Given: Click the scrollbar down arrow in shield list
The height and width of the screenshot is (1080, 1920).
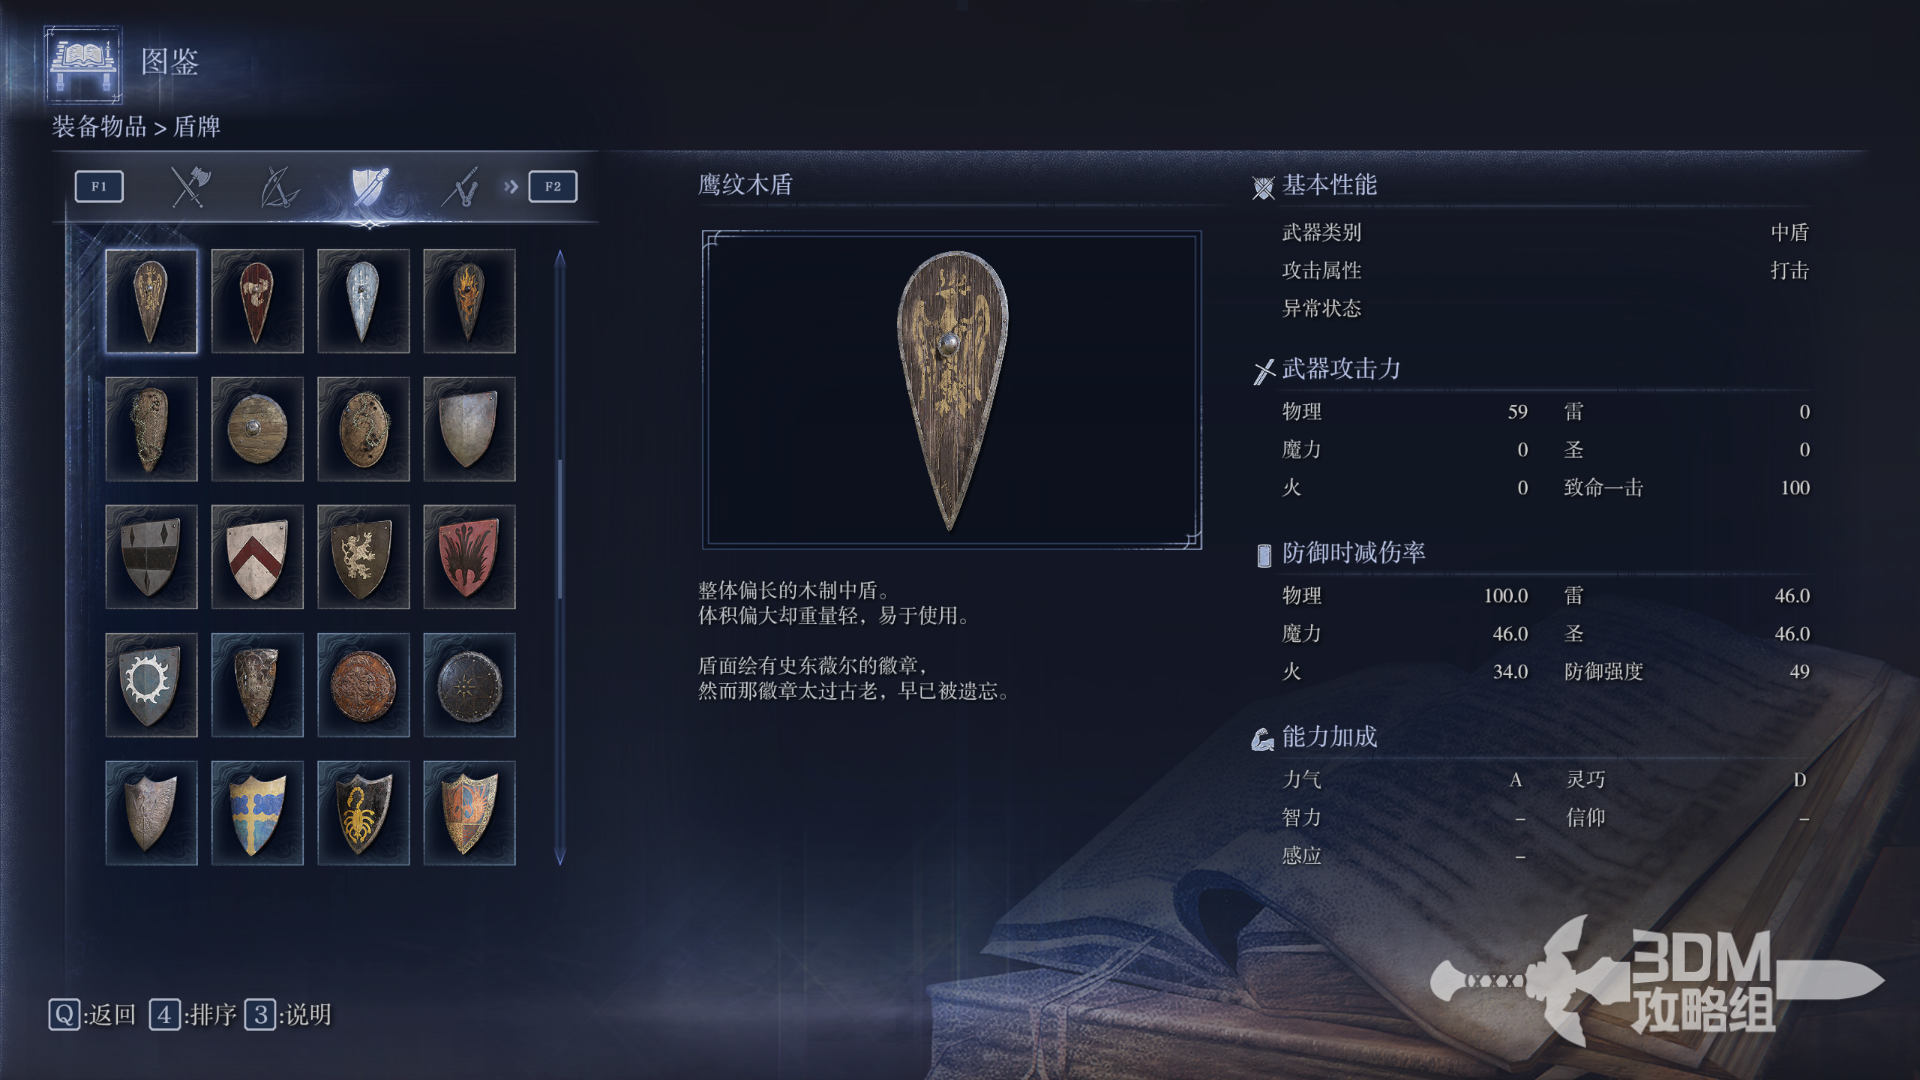Looking at the screenshot, I should 560,857.
